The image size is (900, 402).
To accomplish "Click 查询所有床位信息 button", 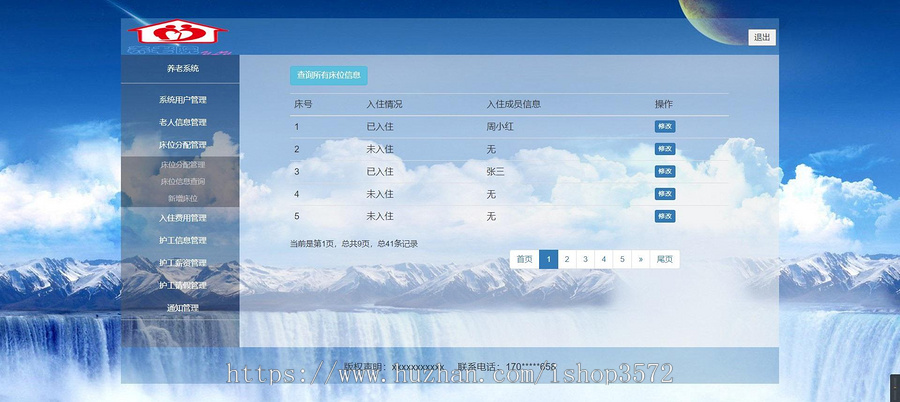I will pos(328,75).
